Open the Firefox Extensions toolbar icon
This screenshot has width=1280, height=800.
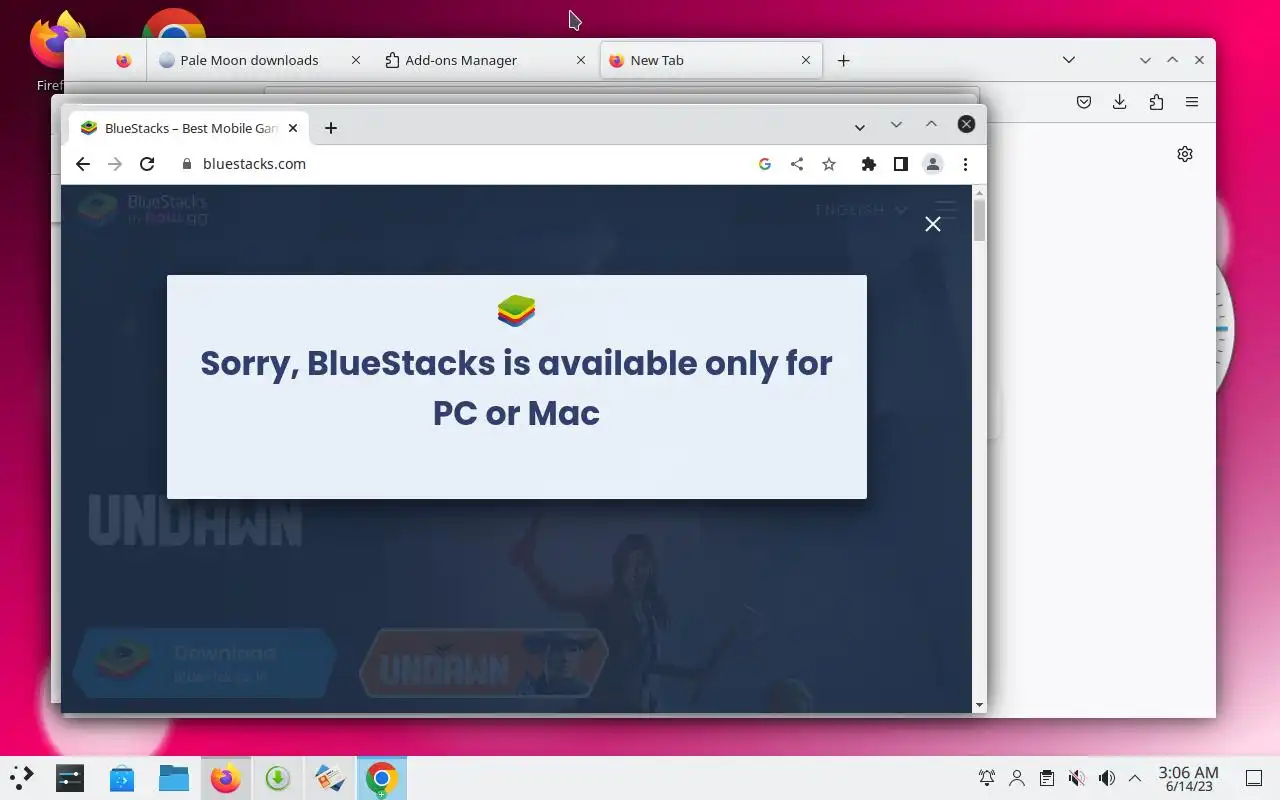[1156, 102]
